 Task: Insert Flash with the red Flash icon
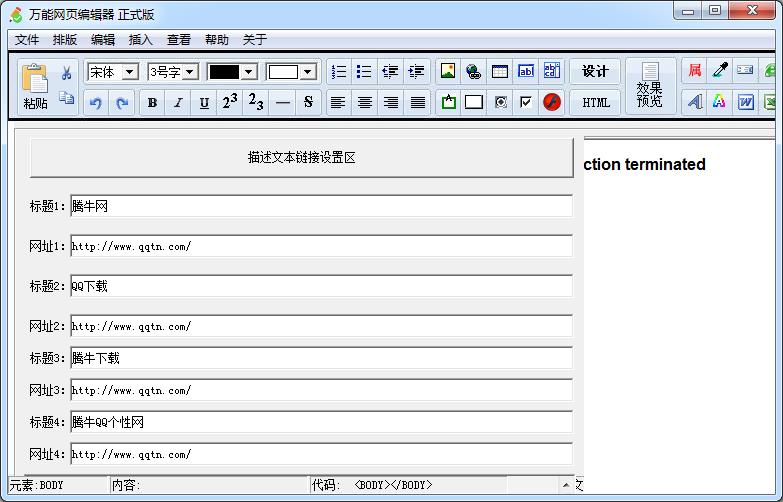(x=552, y=102)
